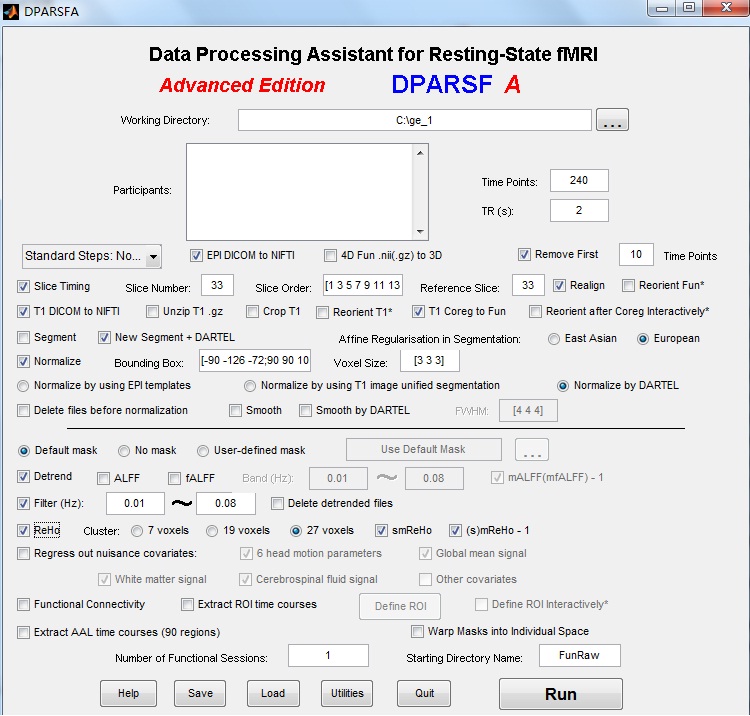The width and height of the screenshot is (750, 716).
Task: Edit the Bounding Box field
Action: pyautogui.click(x=255, y=361)
